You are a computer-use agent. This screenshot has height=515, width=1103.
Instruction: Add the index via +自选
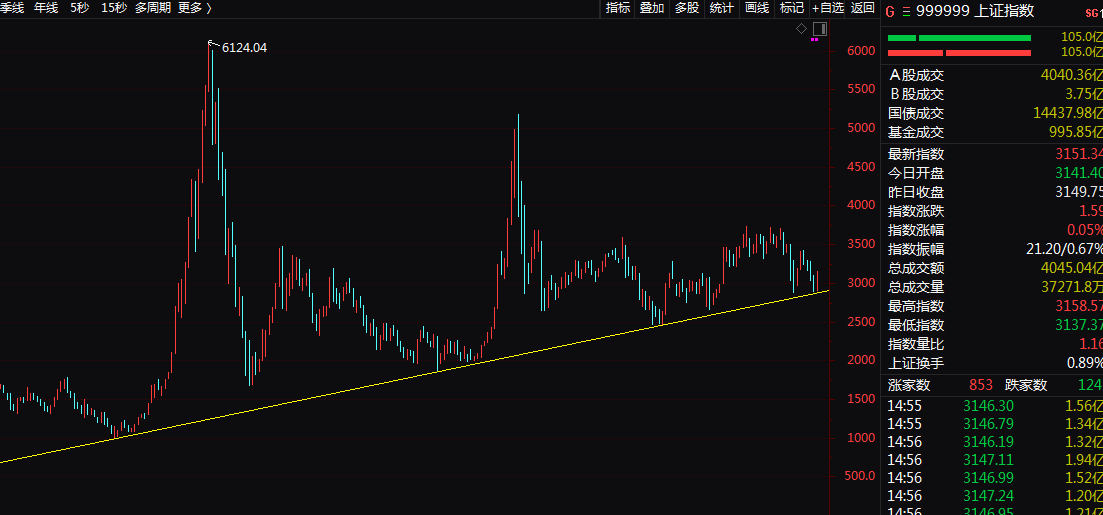(828, 8)
